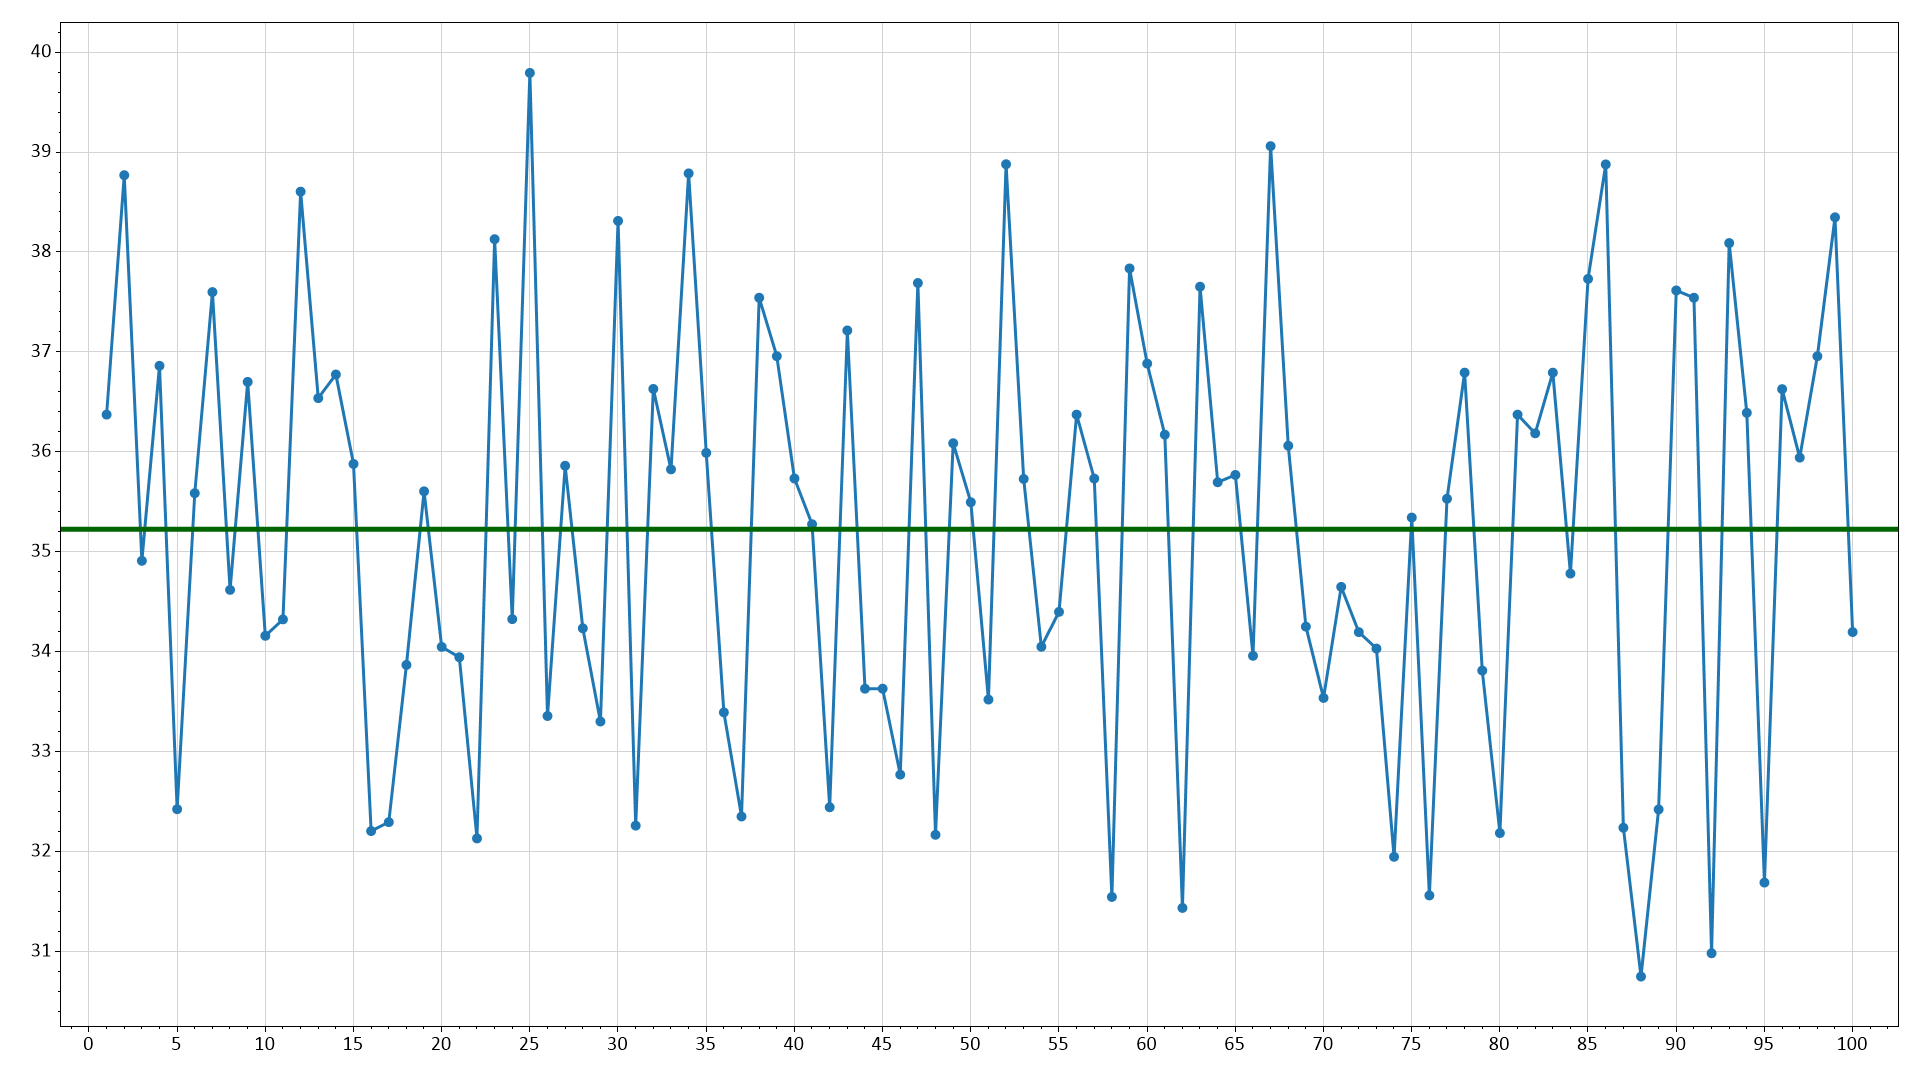Click the last data point at x=100
Viewport: 1920px width, 1080px height.
click(1853, 632)
